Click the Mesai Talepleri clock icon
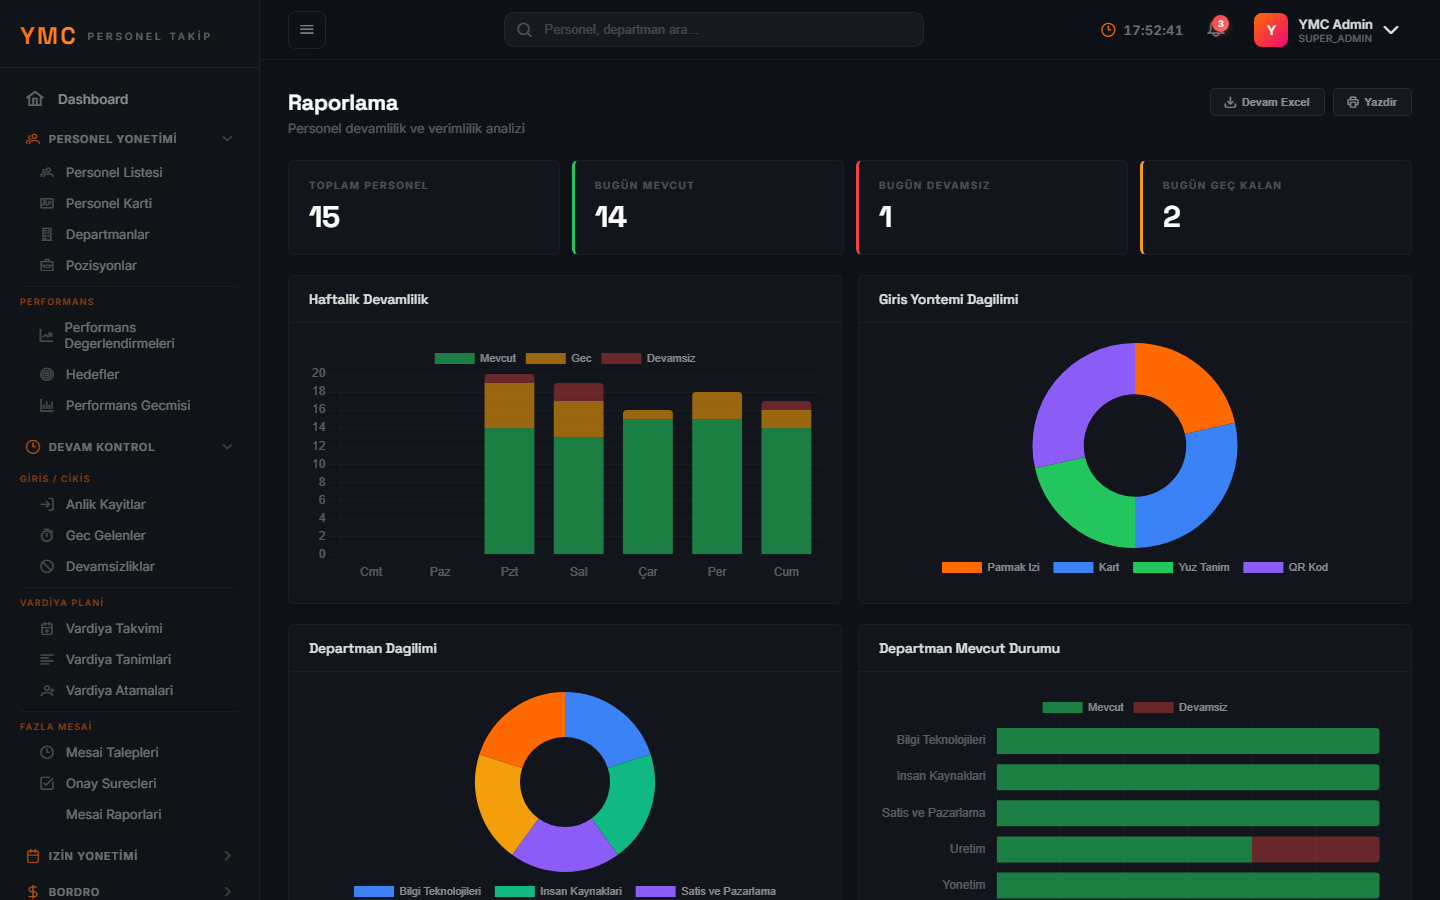 click(x=47, y=752)
